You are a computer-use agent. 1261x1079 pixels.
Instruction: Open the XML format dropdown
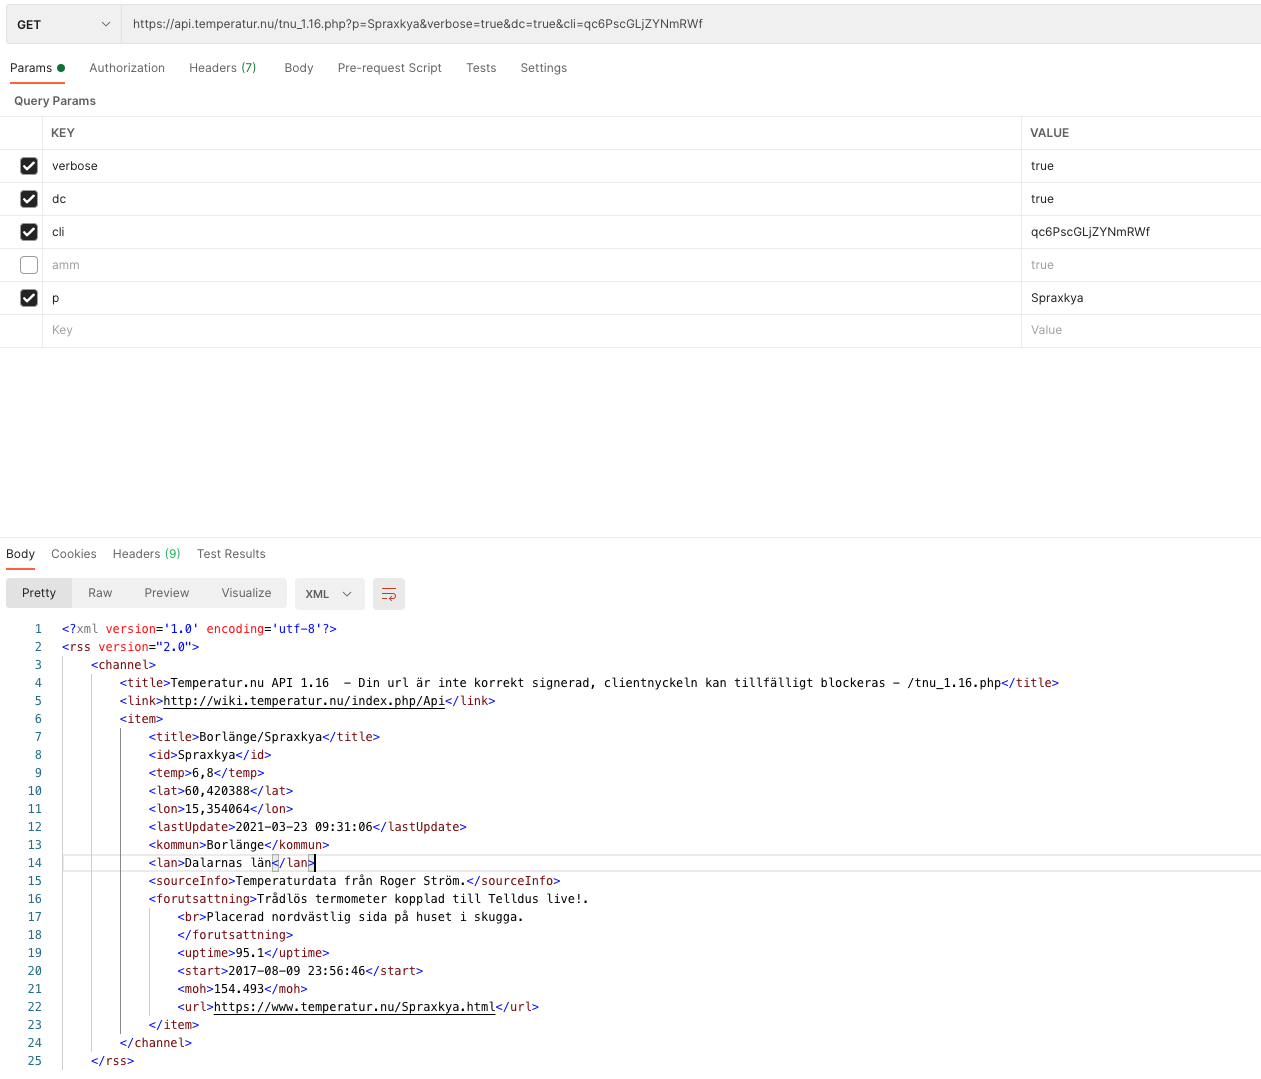point(328,594)
